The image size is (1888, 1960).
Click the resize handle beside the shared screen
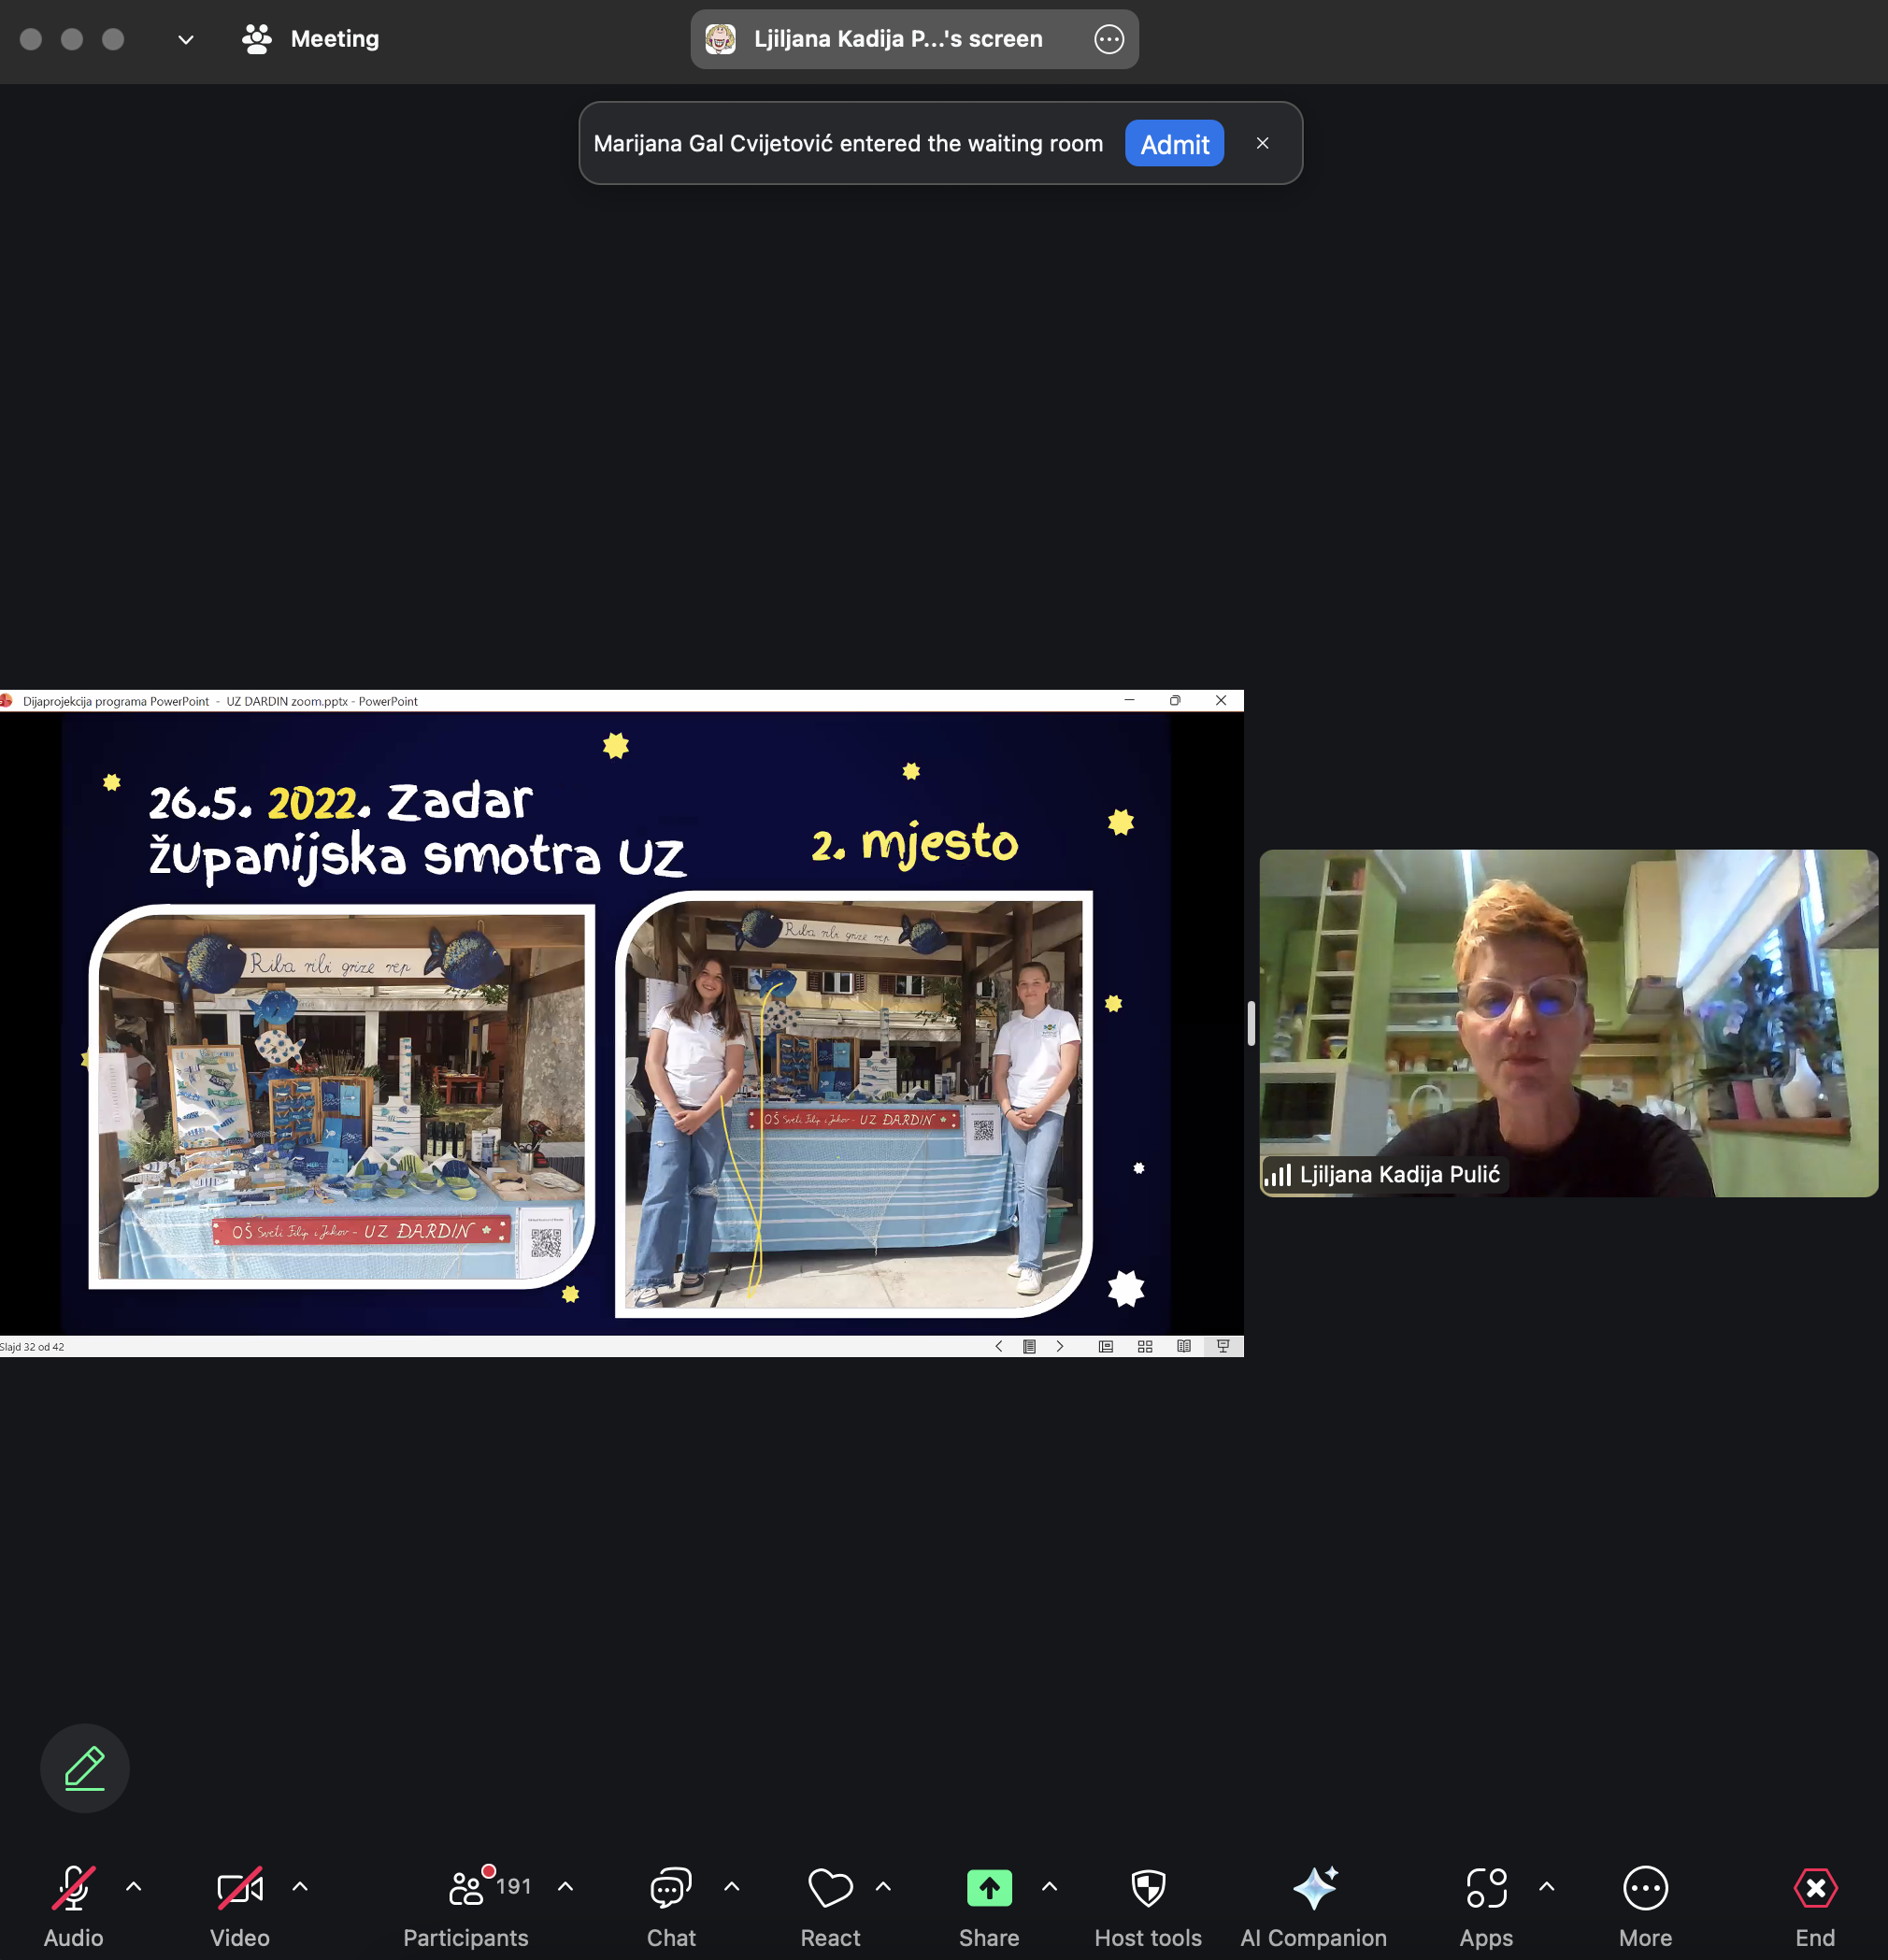pos(1251,1023)
